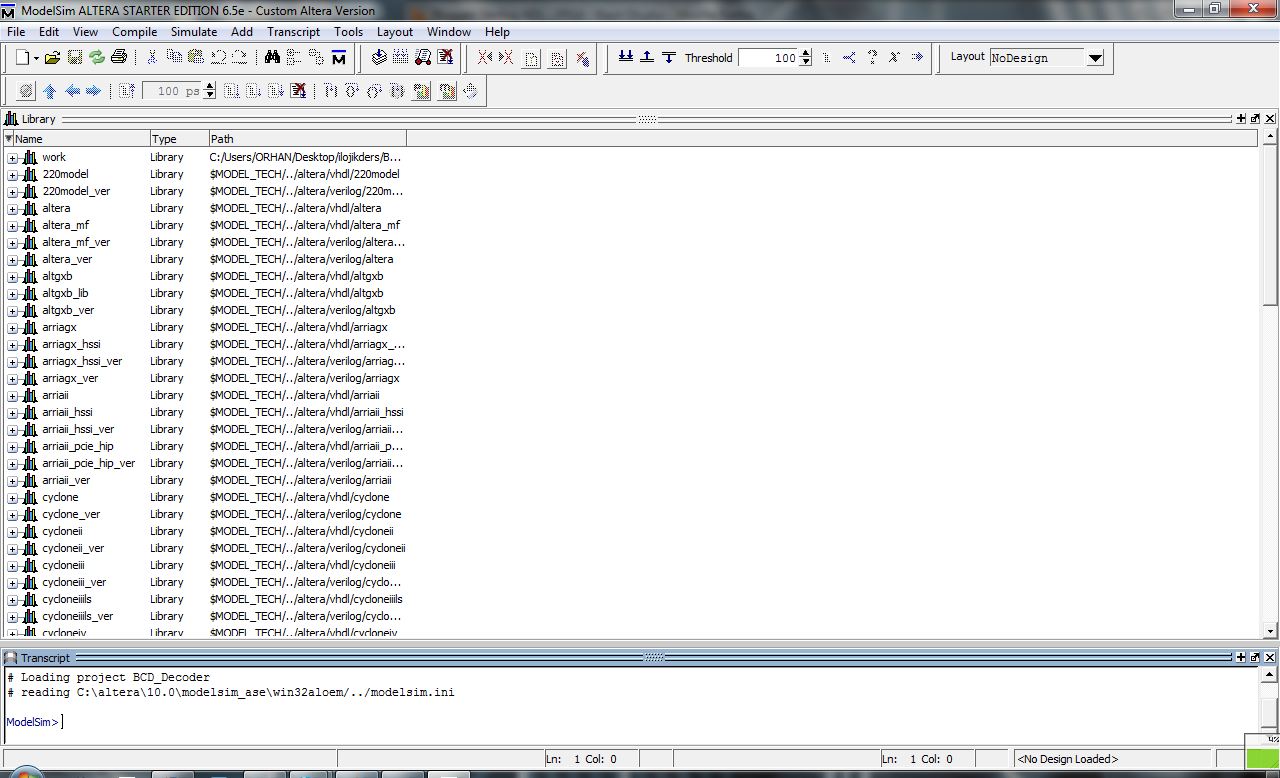Click the blue up-arrow icon
The height and width of the screenshot is (778, 1280).
(x=49, y=91)
